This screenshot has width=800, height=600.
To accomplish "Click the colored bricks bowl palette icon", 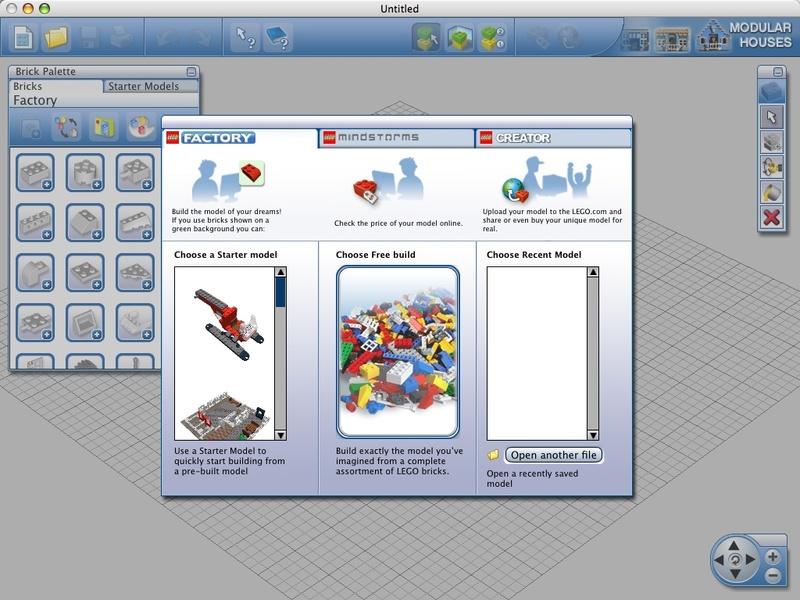I will point(140,128).
